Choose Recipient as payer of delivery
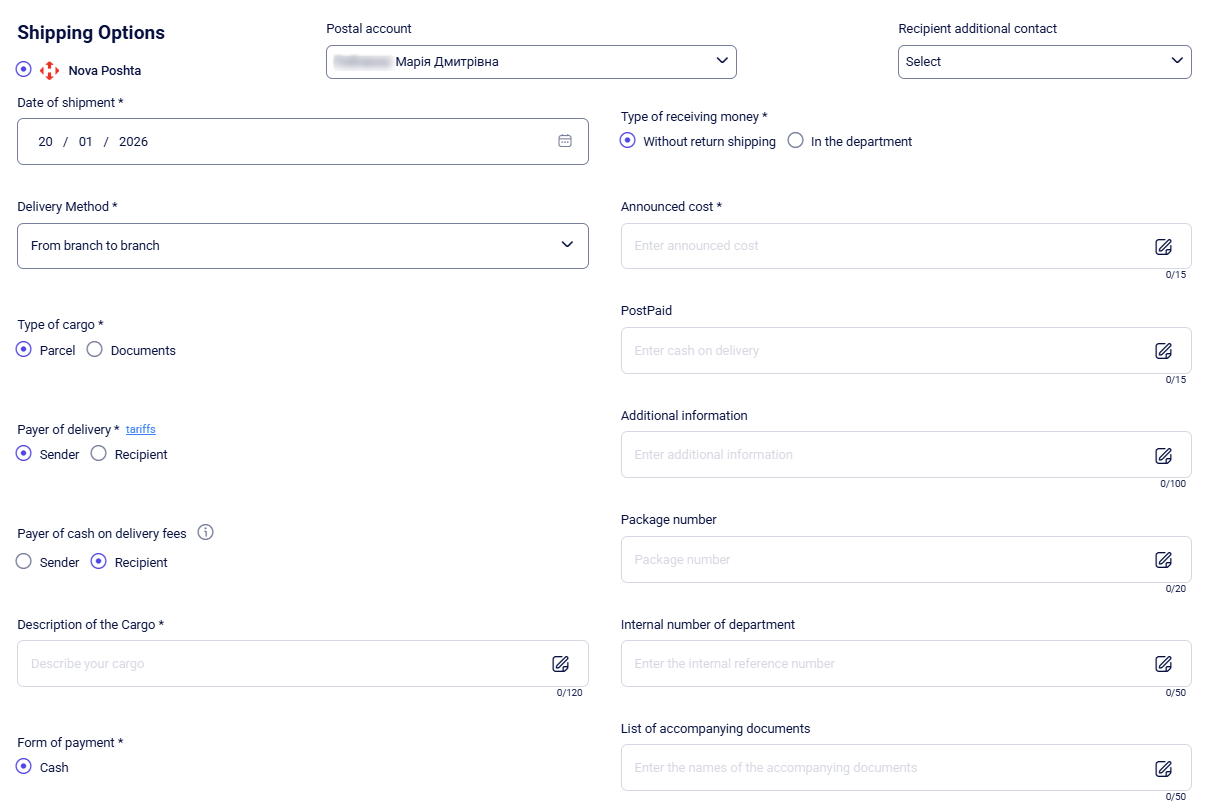 (99, 454)
